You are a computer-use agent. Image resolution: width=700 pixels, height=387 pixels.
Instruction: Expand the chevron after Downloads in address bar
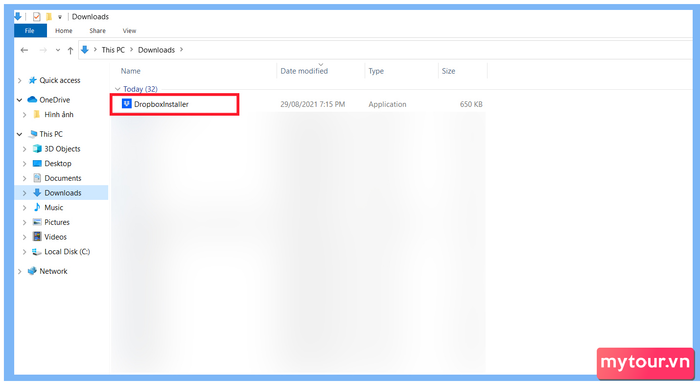pos(181,50)
